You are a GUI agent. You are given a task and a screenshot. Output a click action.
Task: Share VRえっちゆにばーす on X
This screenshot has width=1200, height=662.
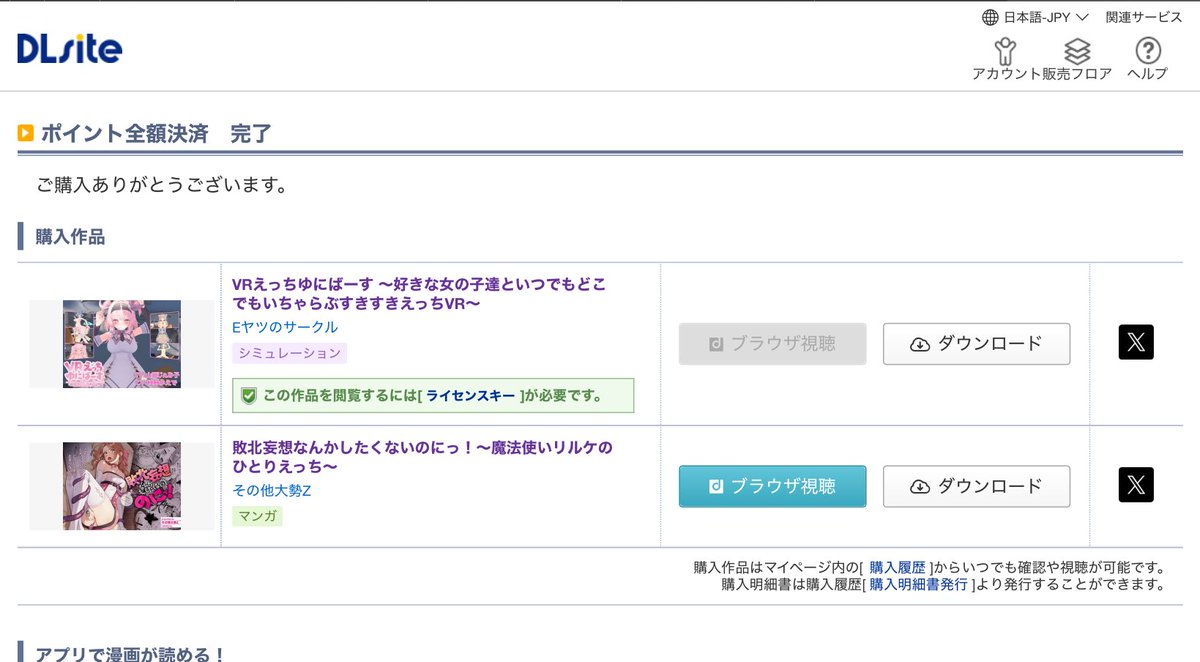[1136, 342]
